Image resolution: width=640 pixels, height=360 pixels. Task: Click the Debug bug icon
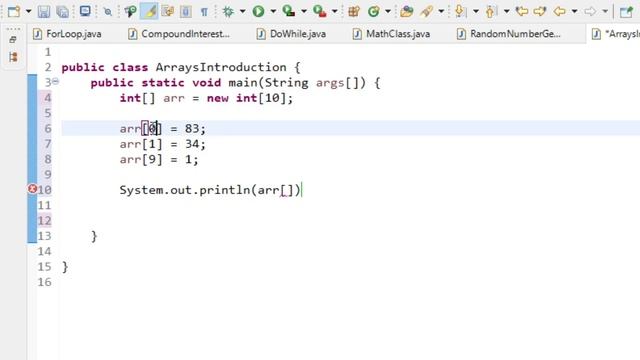[x=228, y=11]
